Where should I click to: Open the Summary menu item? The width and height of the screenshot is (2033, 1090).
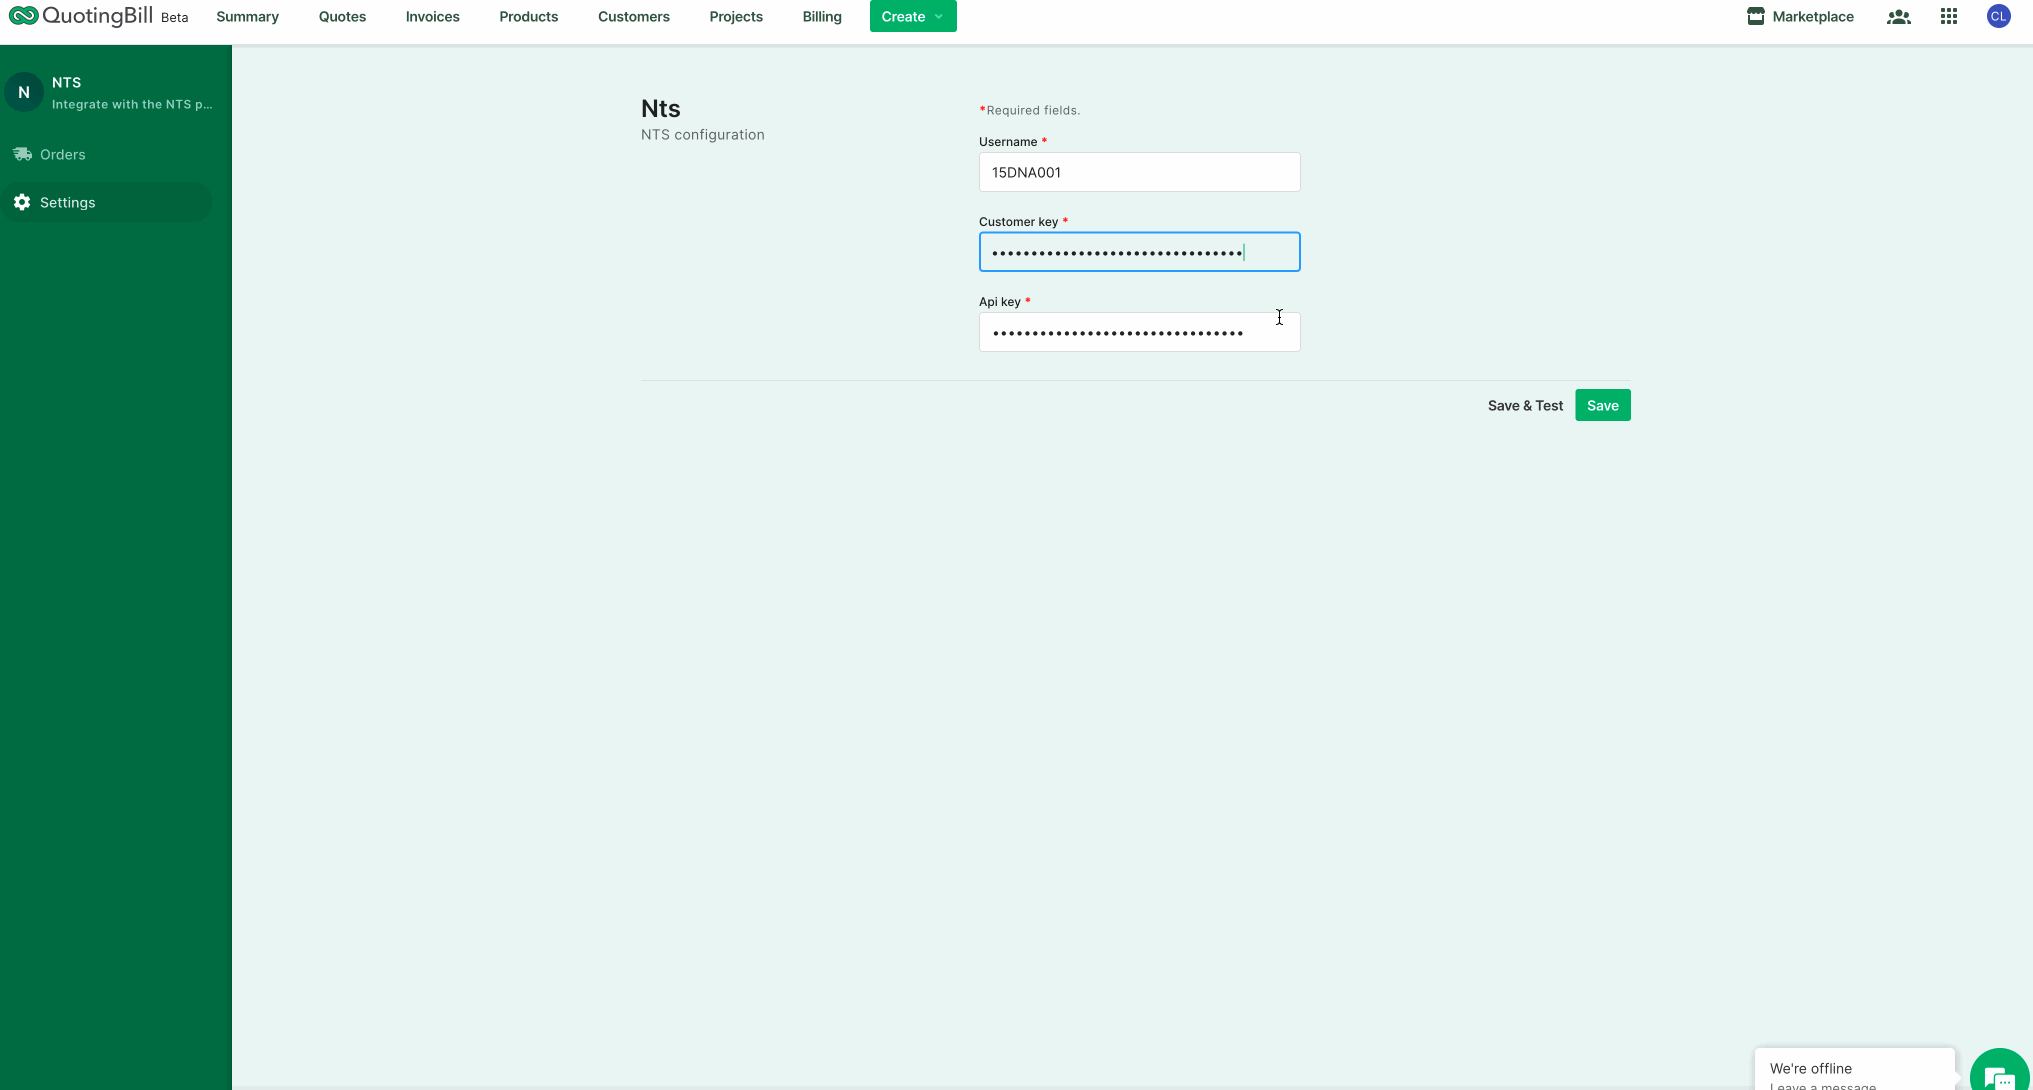247,16
